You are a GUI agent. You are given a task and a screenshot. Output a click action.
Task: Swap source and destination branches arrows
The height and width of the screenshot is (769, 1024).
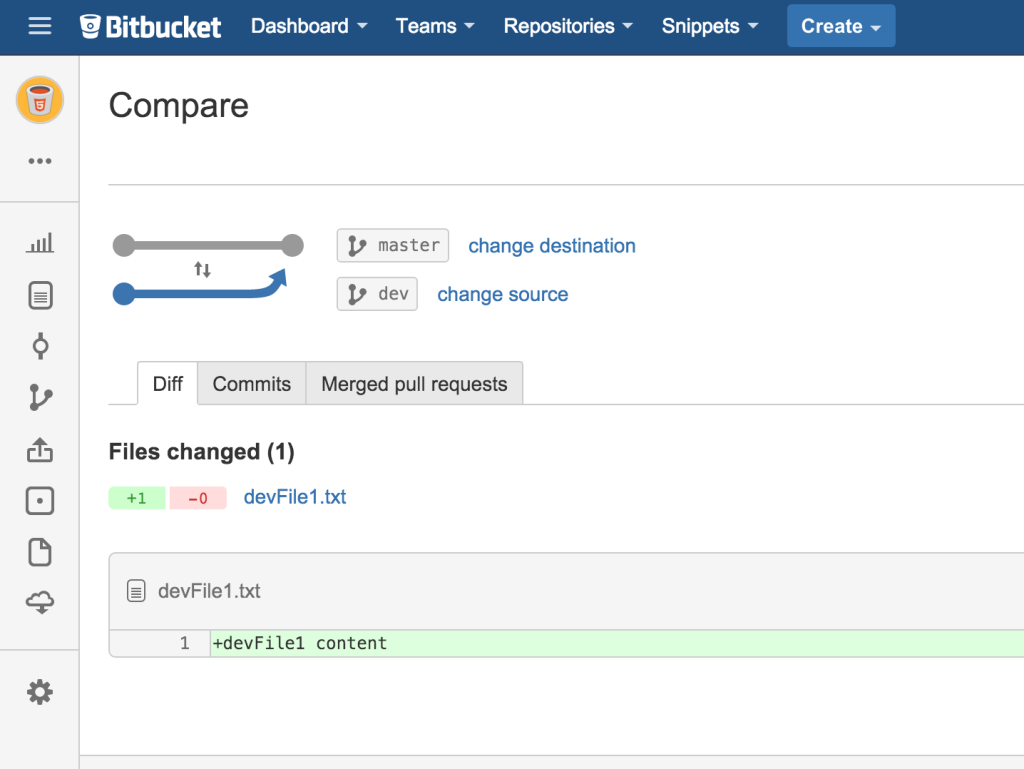pyautogui.click(x=202, y=269)
